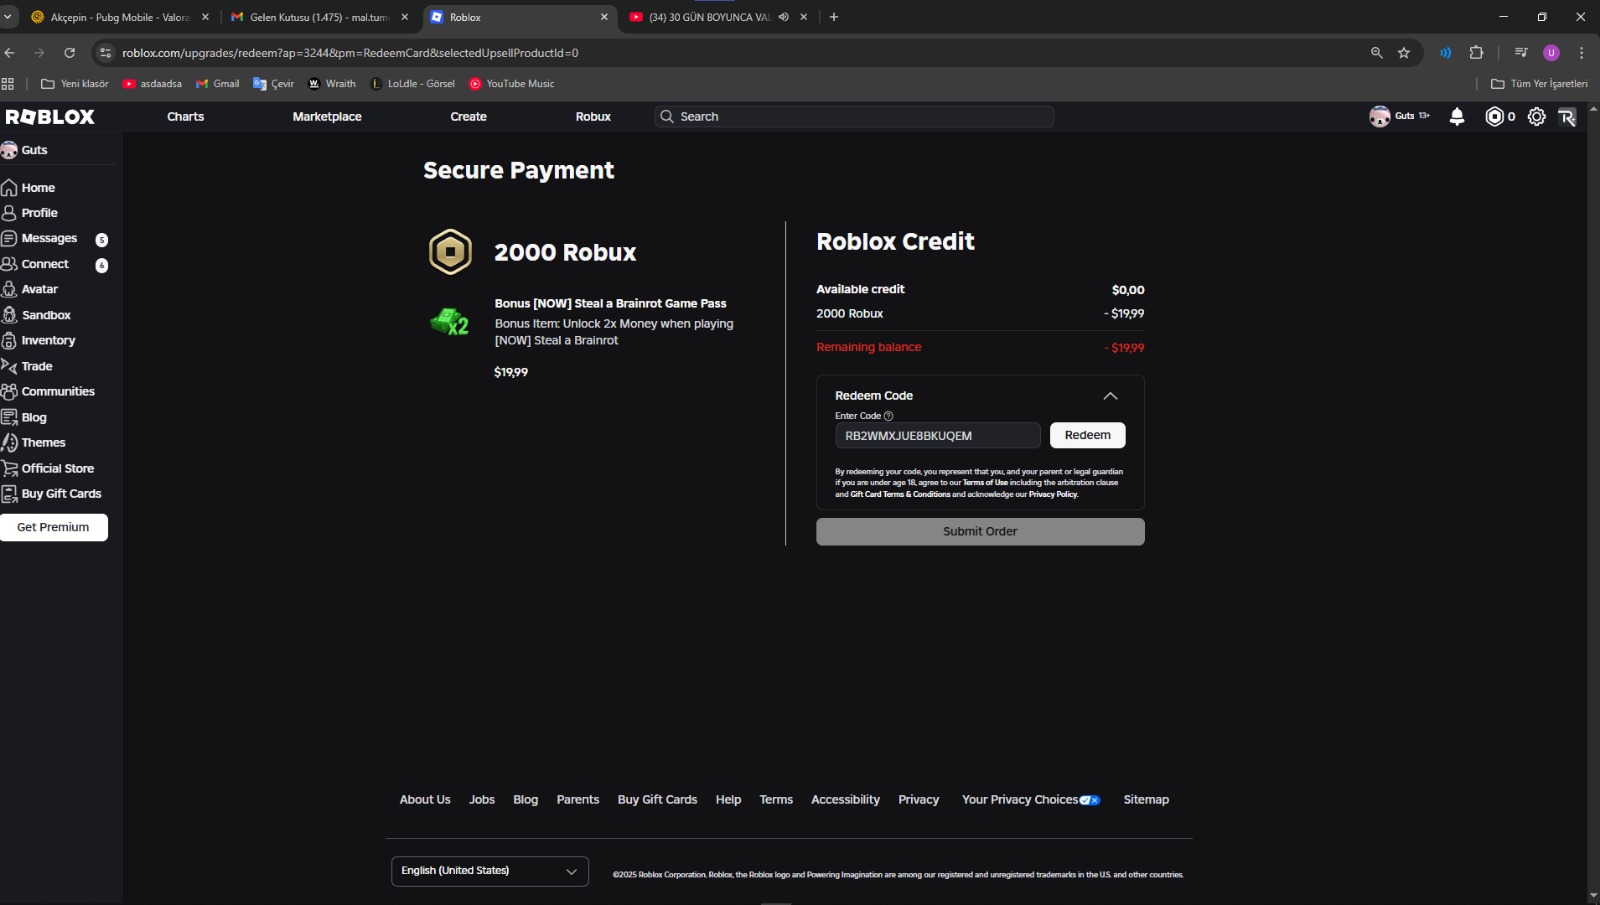The image size is (1600, 905).
Task: Click the Redeem button
Action: tap(1088, 435)
